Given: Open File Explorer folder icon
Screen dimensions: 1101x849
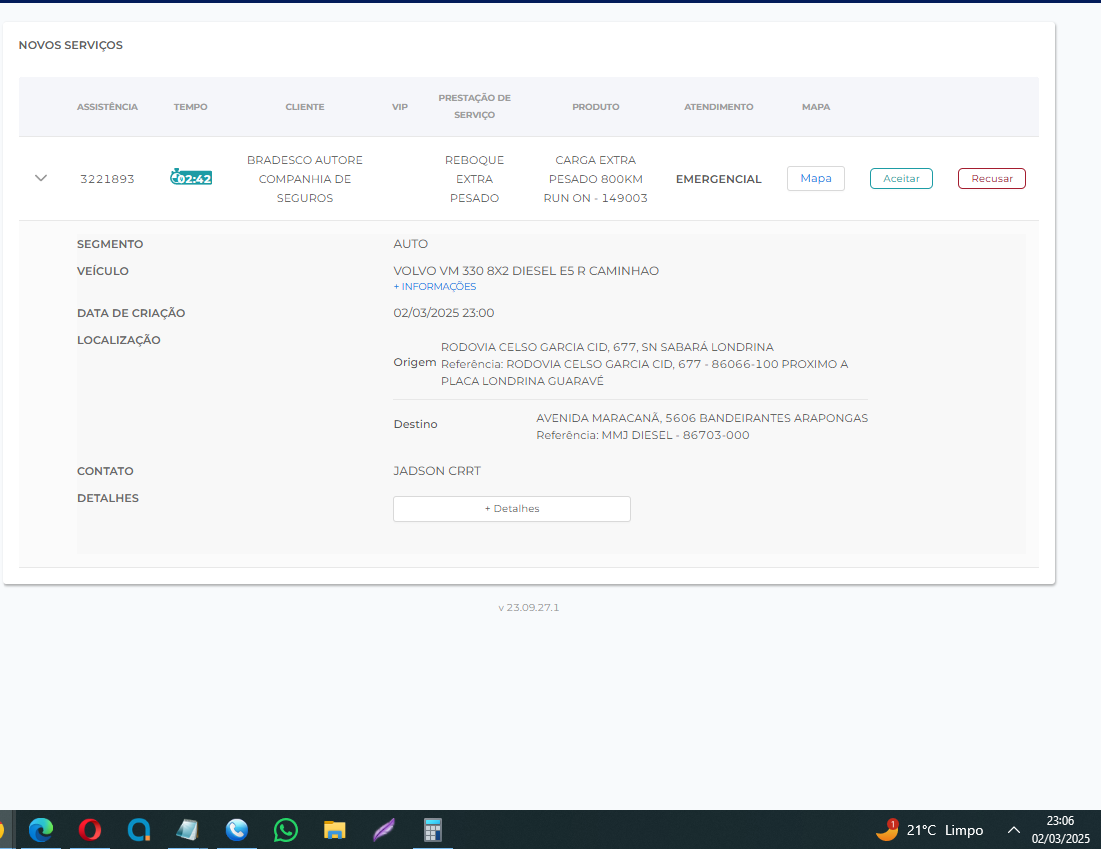Looking at the screenshot, I should point(334,830).
